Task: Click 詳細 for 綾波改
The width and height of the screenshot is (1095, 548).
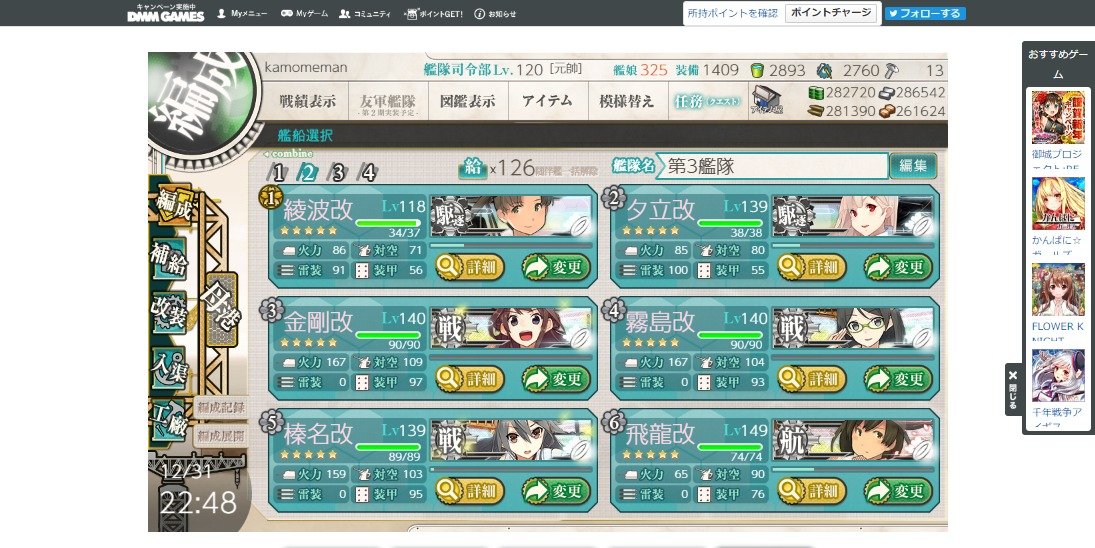Action: [469, 267]
